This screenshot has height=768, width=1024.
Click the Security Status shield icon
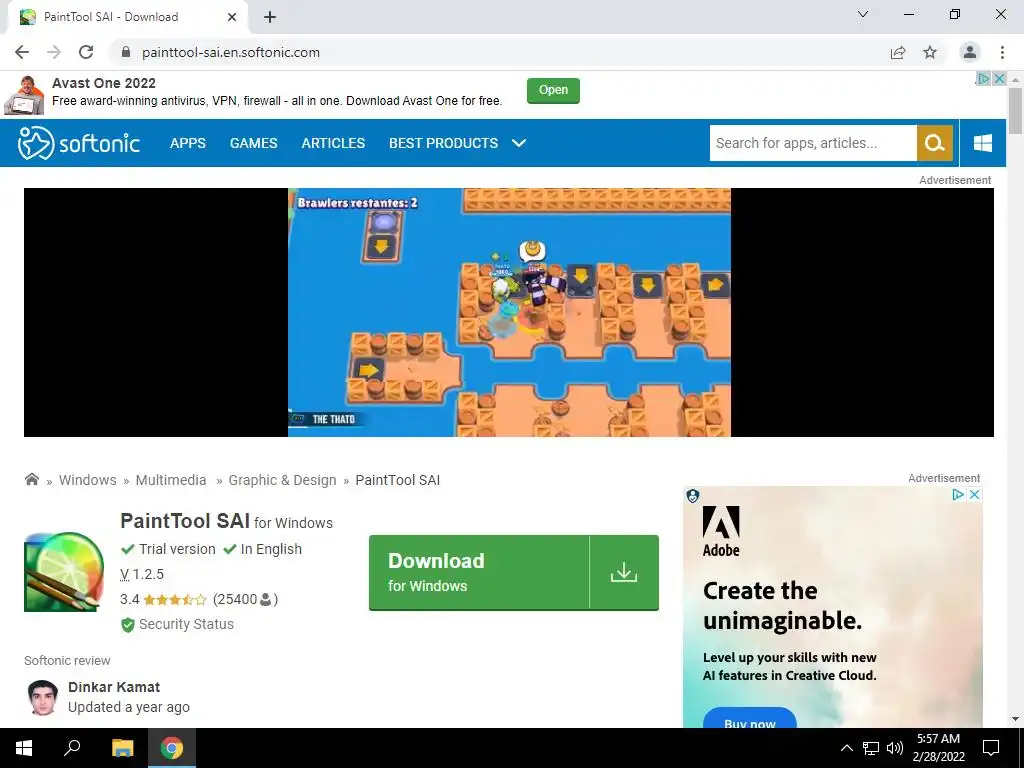[127, 625]
